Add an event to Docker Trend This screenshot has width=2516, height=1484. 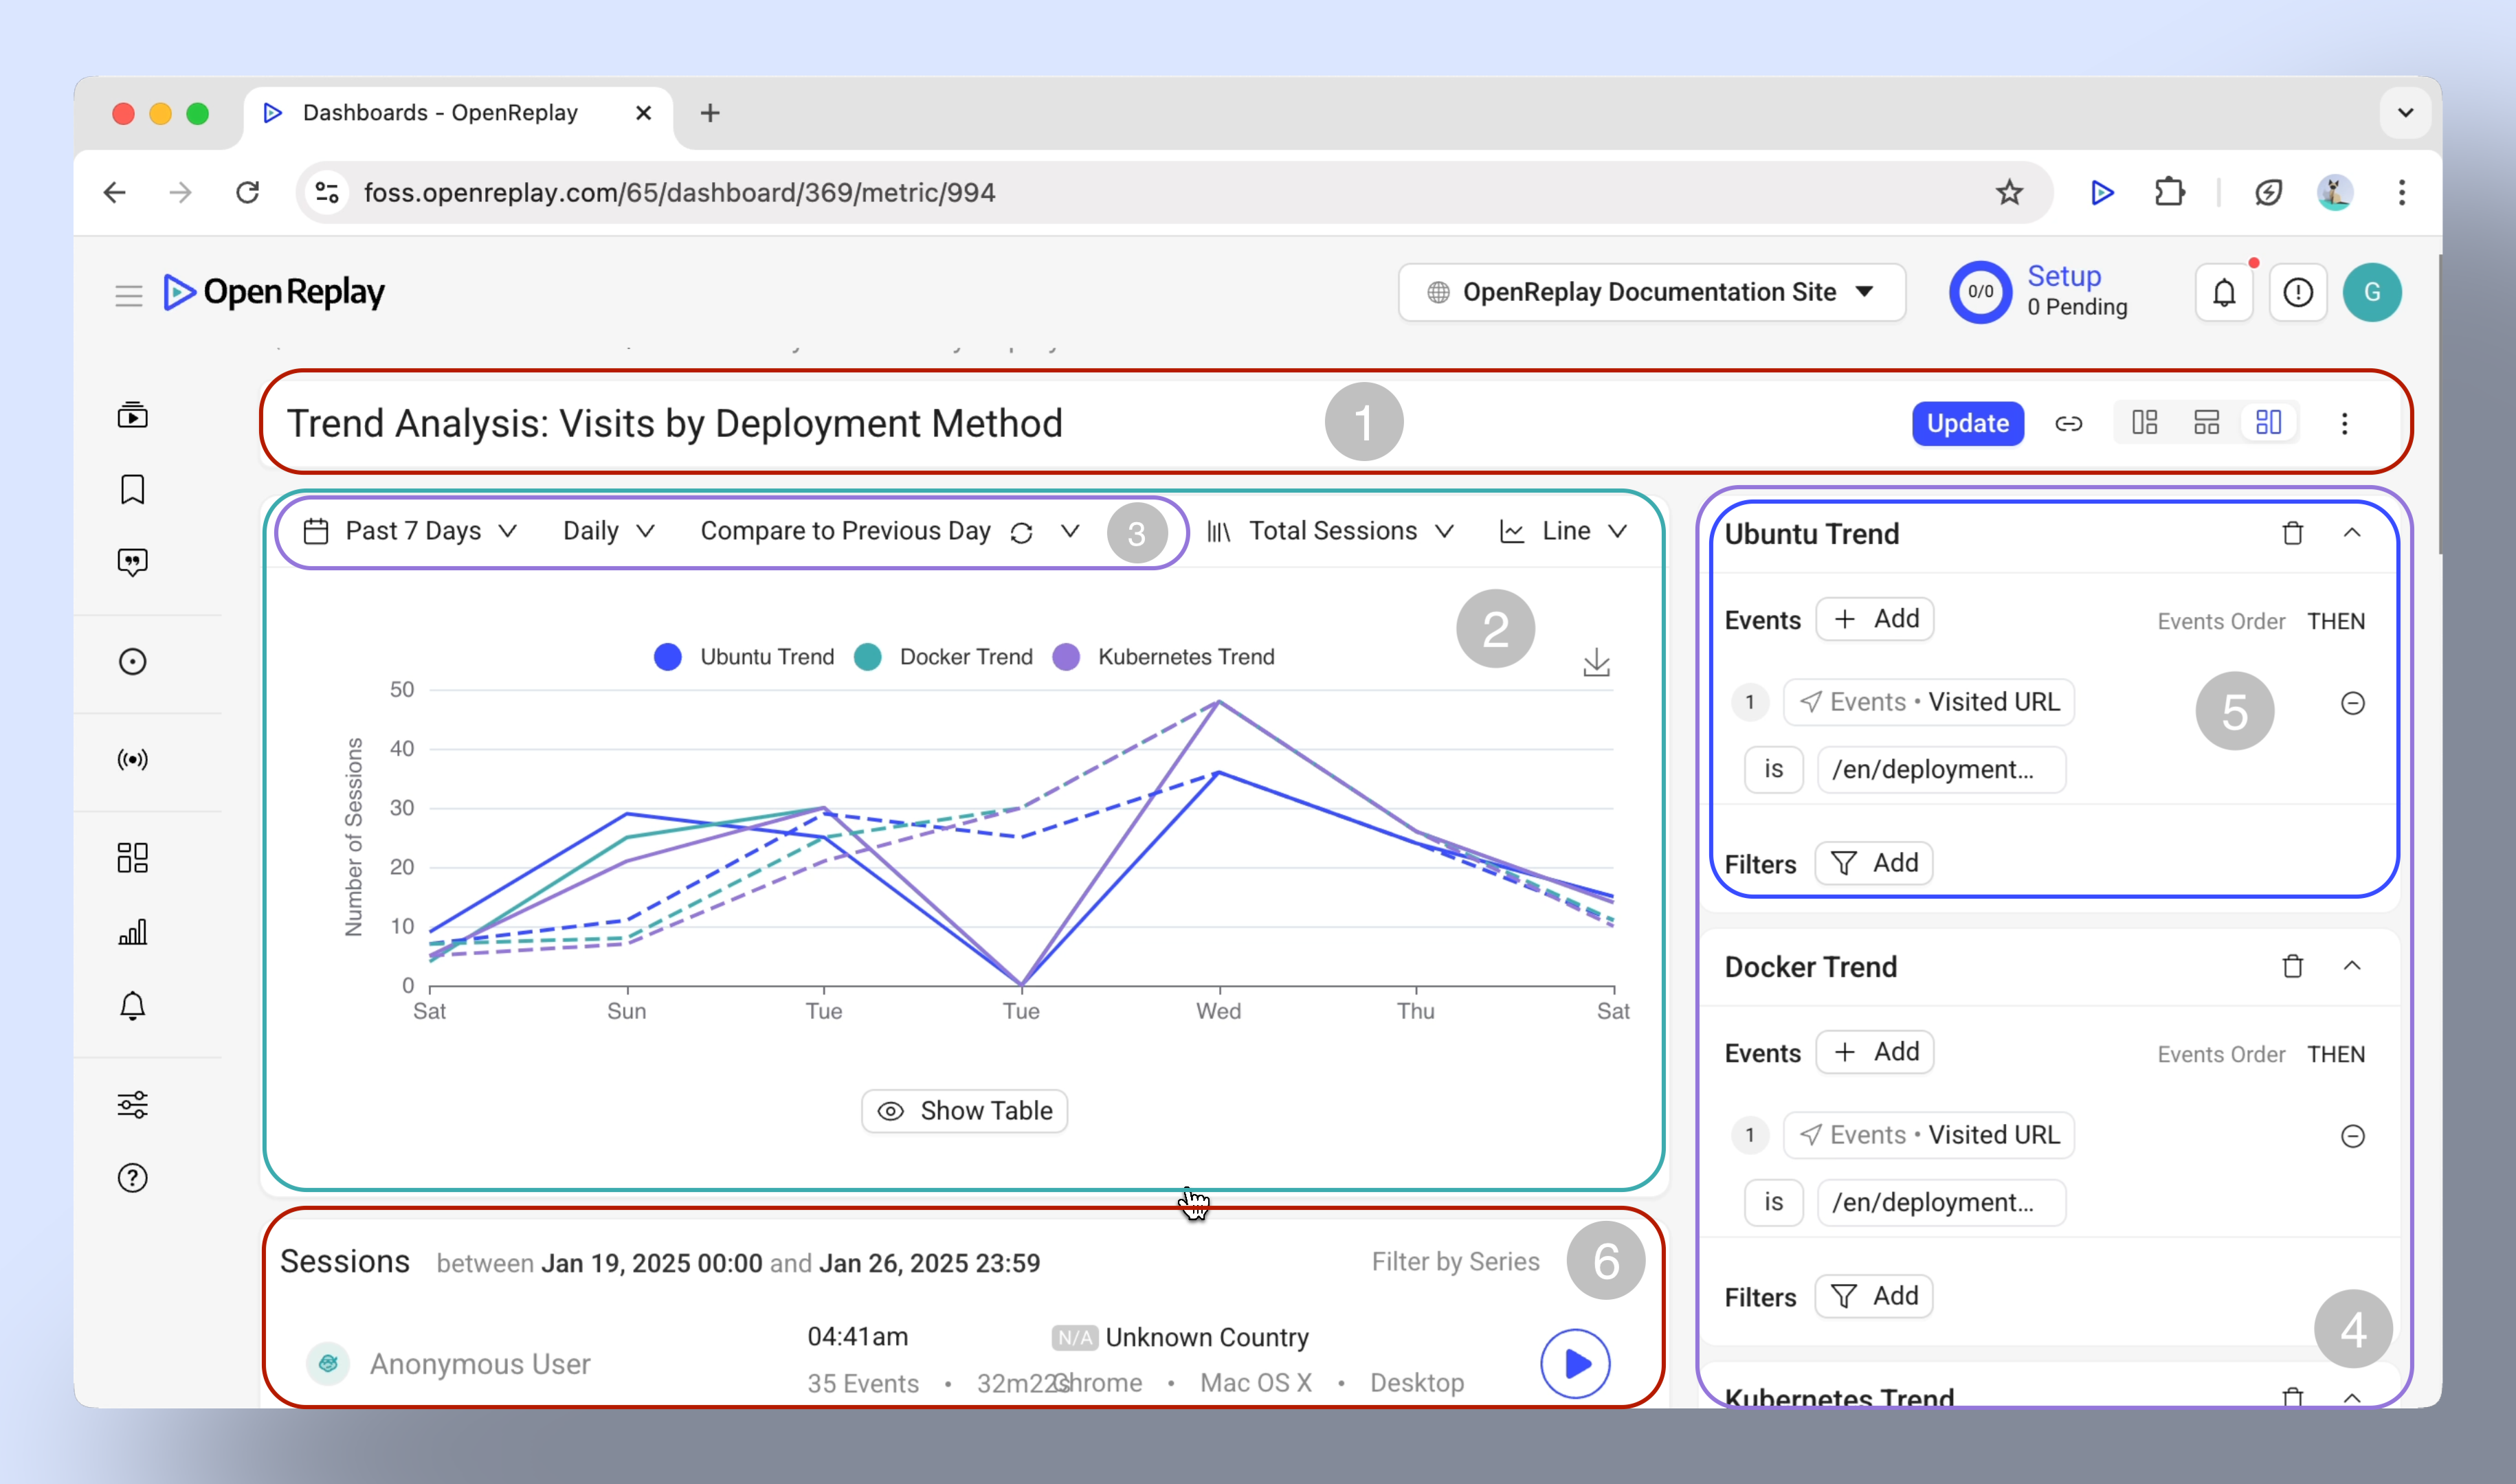point(1875,1051)
